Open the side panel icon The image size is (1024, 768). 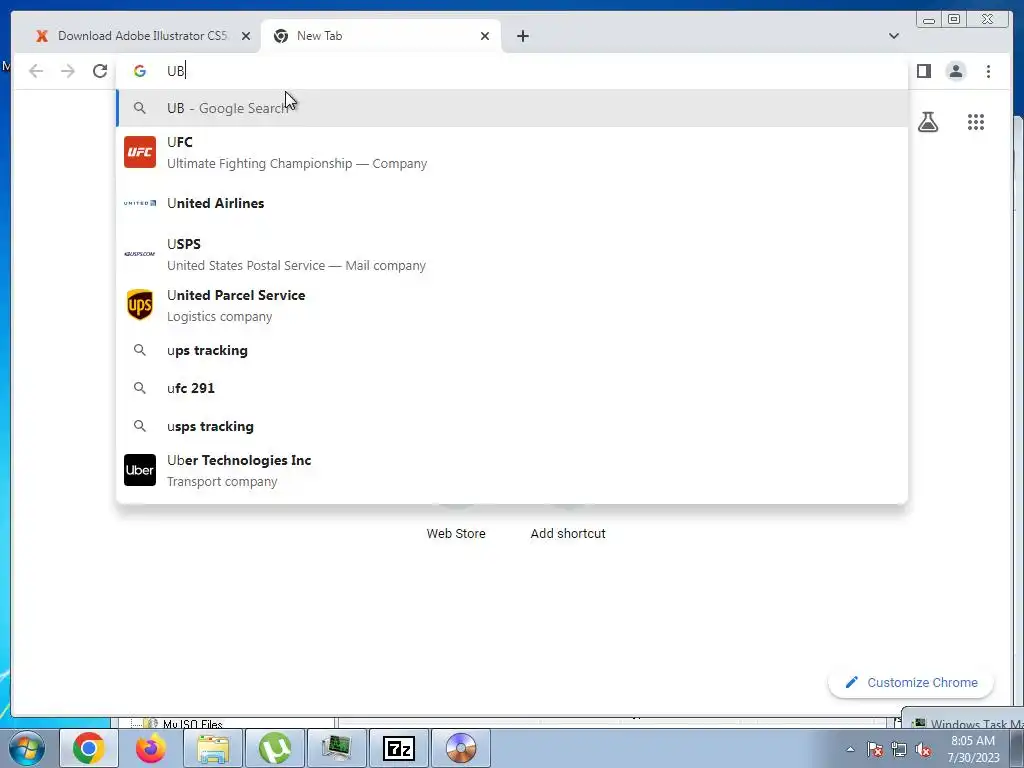coord(923,71)
